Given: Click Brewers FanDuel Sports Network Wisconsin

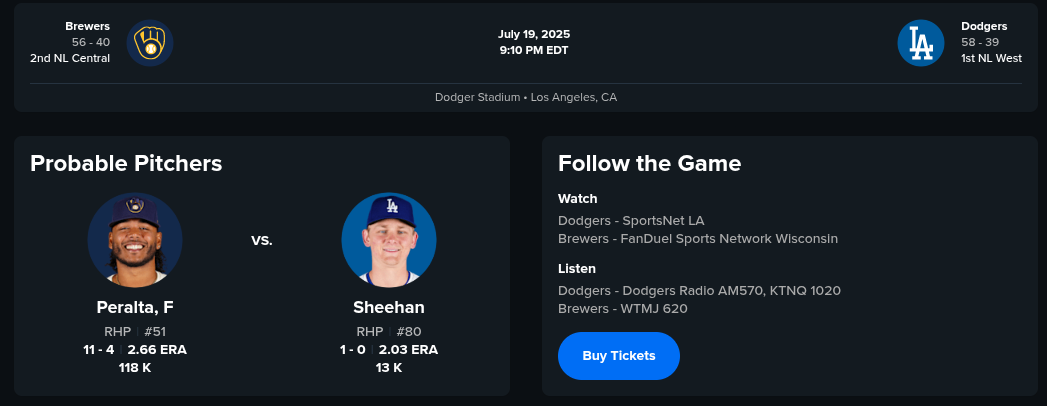Looking at the screenshot, I should coord(697,239).
